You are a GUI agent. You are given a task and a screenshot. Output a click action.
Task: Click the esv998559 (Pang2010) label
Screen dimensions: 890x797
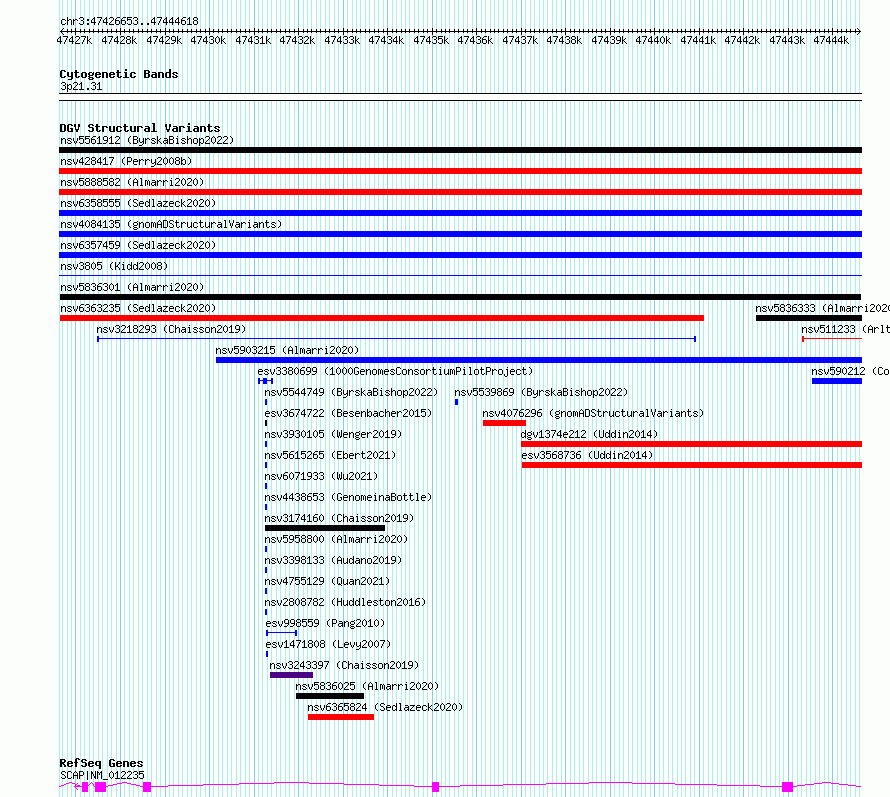(x=325, y=623)
